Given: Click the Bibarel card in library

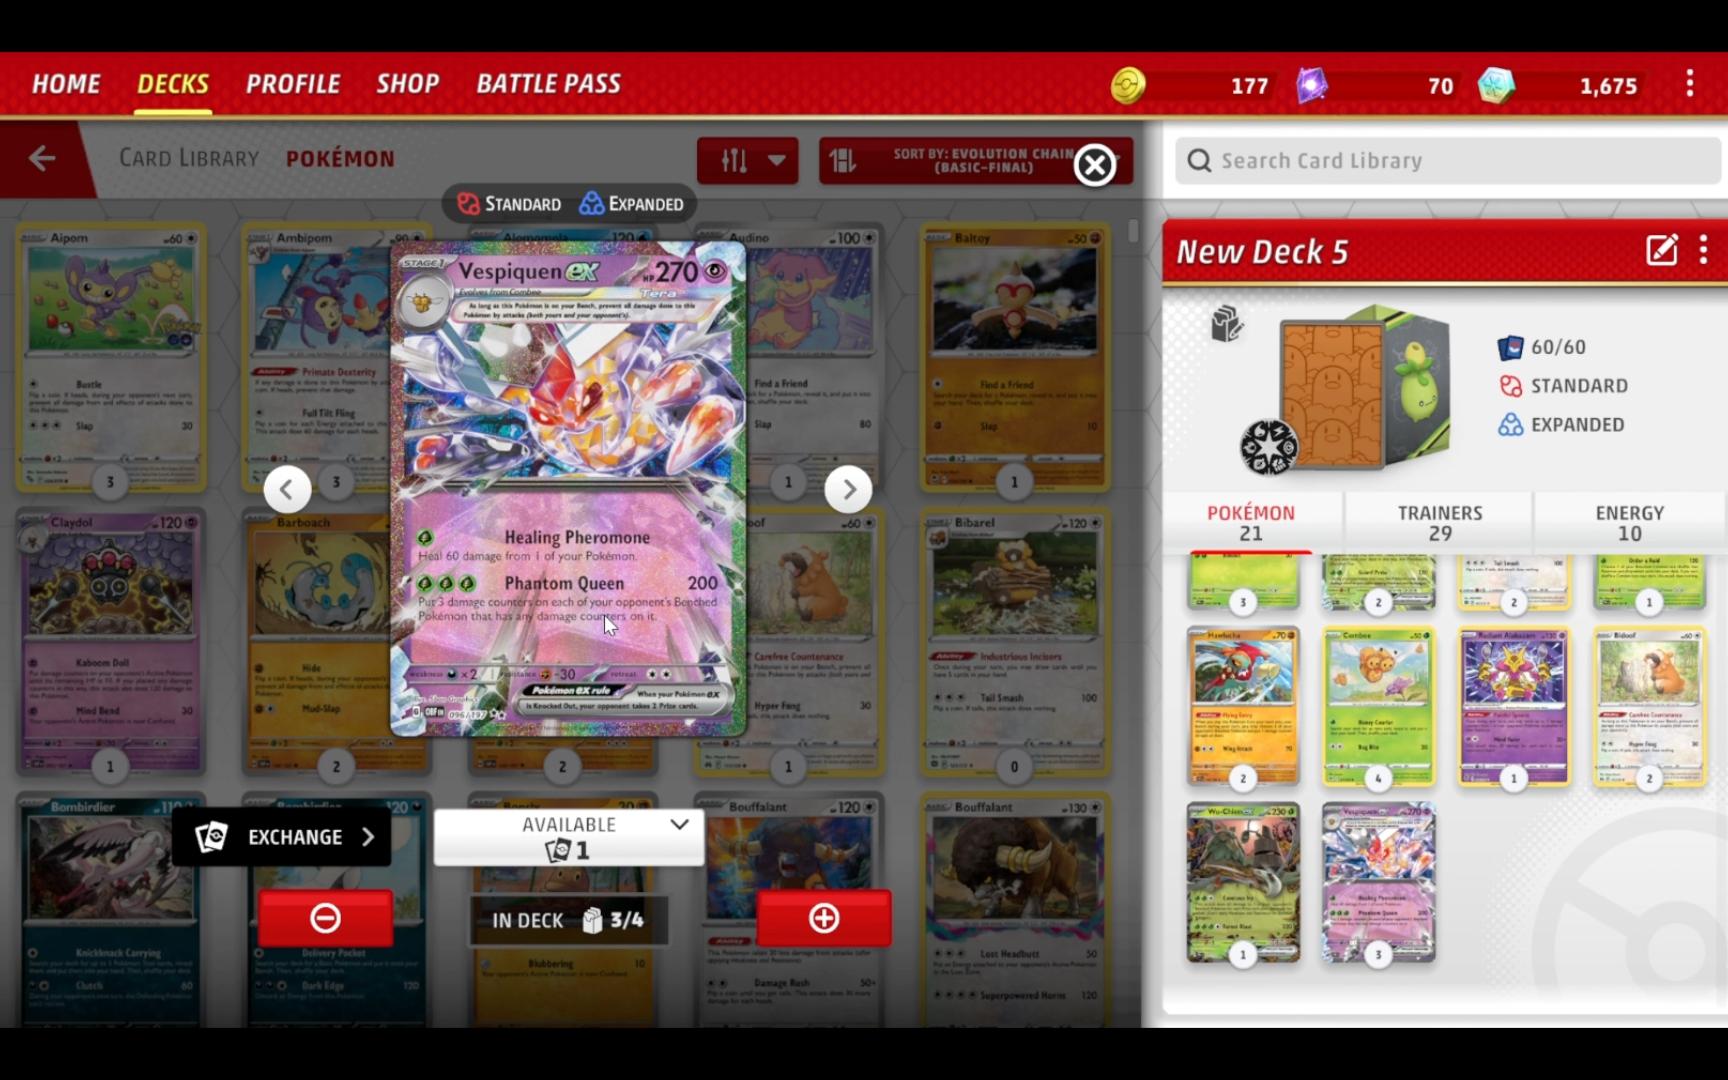Looking at the screenshot, I should [1014, 643].
